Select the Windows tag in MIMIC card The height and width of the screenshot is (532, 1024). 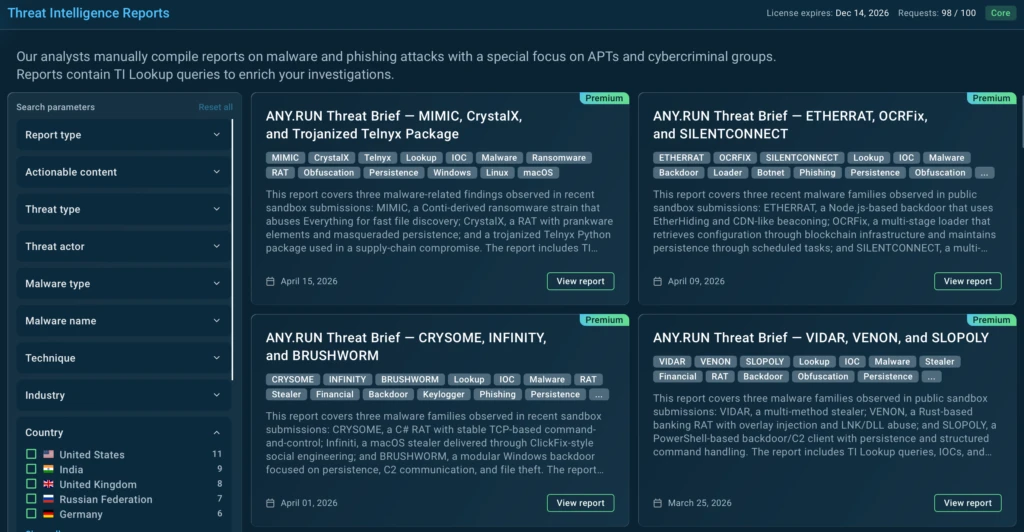[x=452, y=173]
